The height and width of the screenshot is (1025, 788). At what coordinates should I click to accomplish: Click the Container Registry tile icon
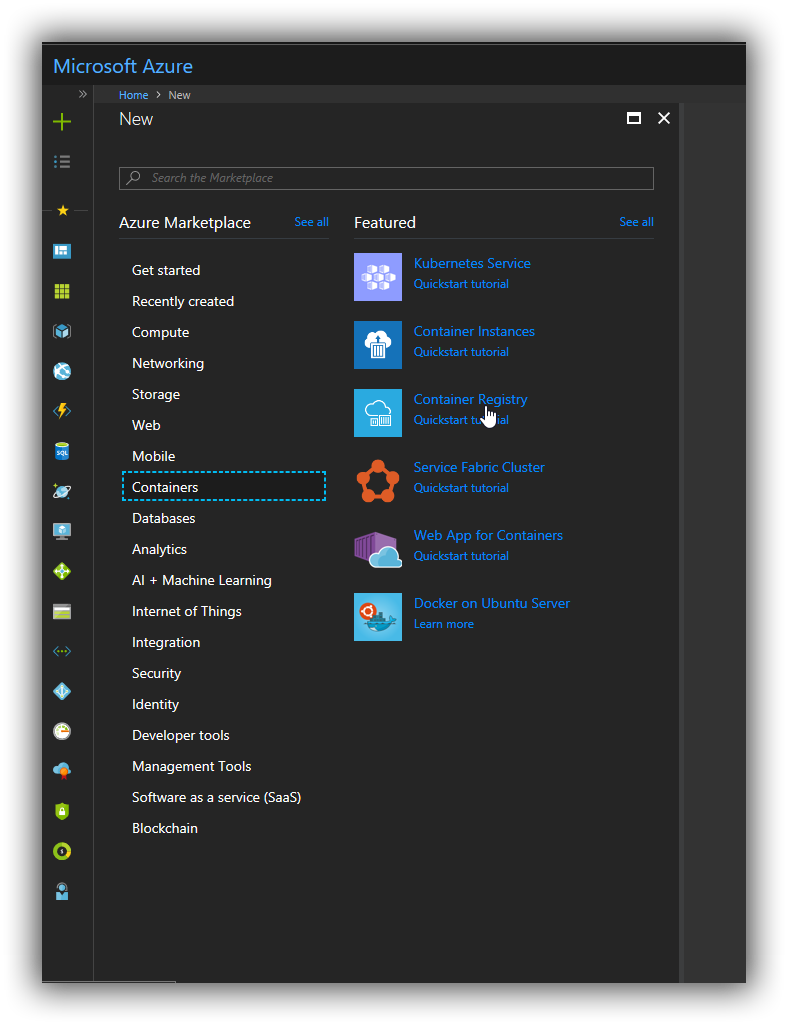tap(378, 413)
